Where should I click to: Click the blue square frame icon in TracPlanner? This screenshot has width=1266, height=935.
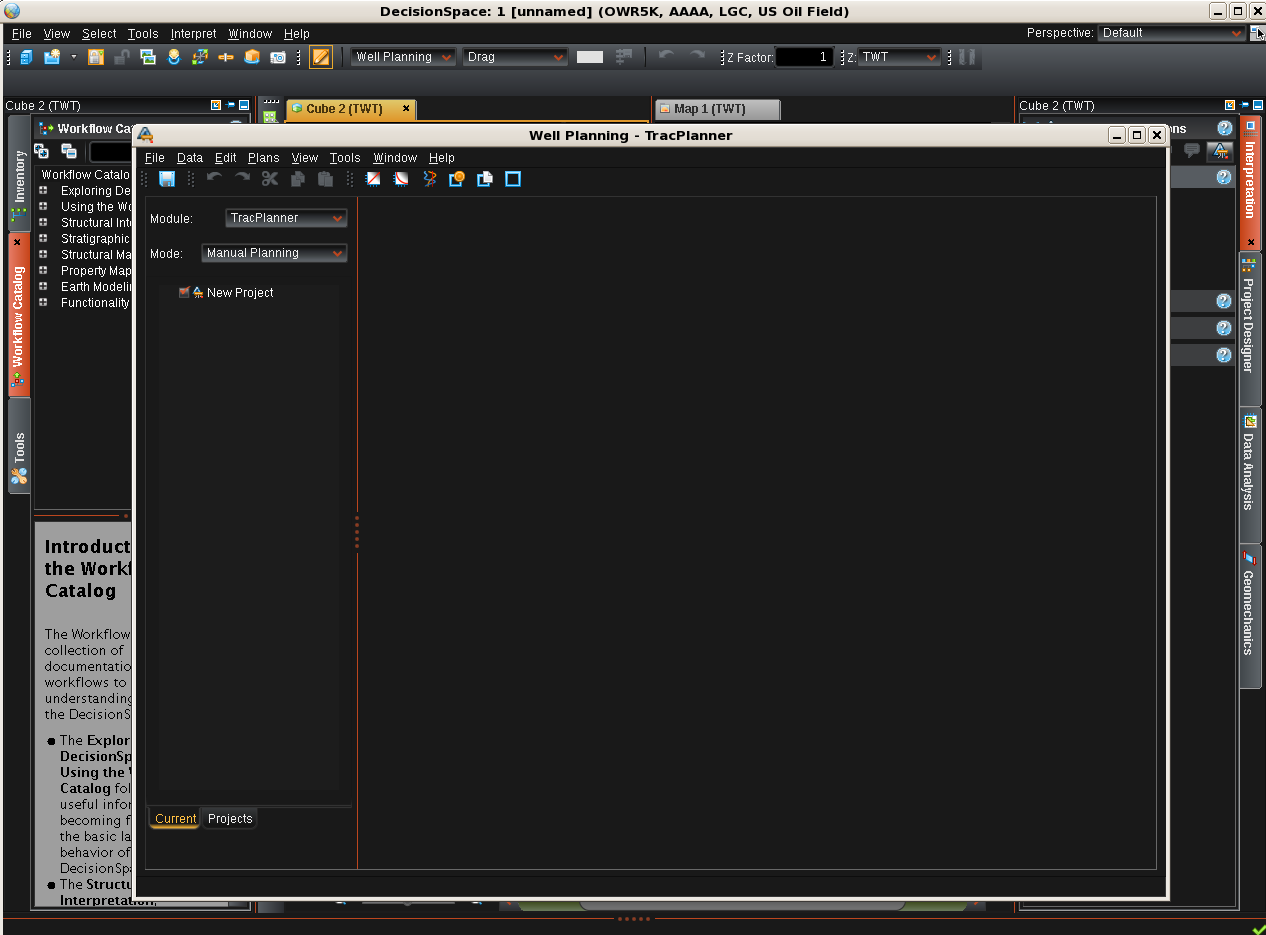click(x=513, y=179)
